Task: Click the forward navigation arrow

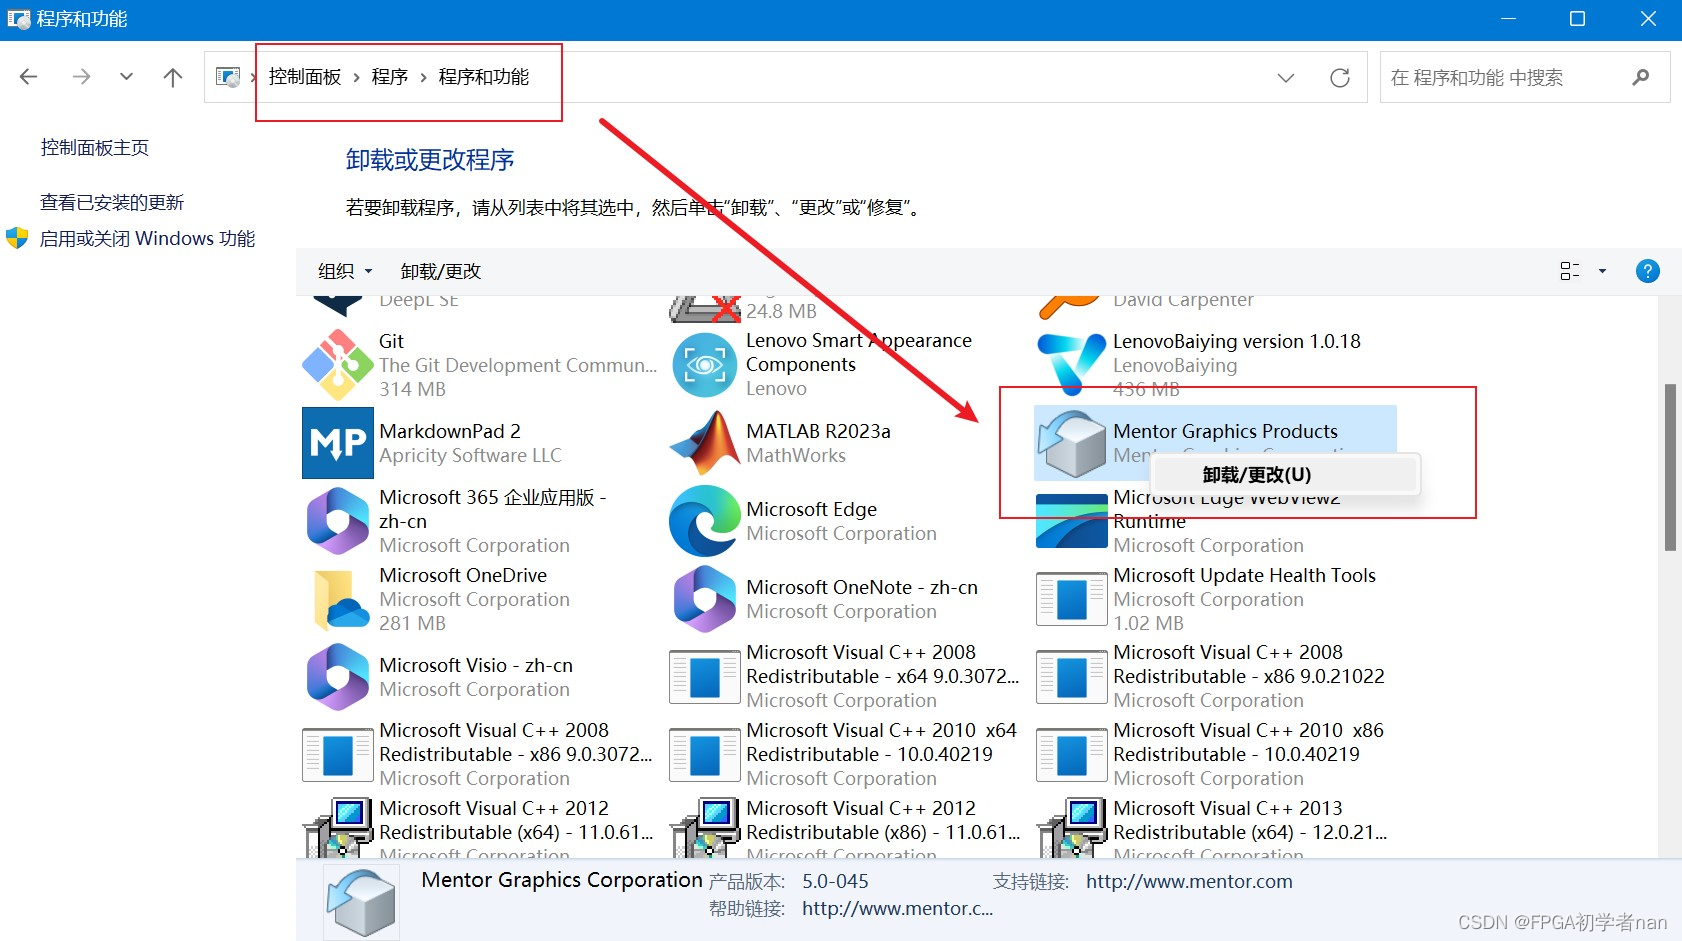Action: [81, 77]
